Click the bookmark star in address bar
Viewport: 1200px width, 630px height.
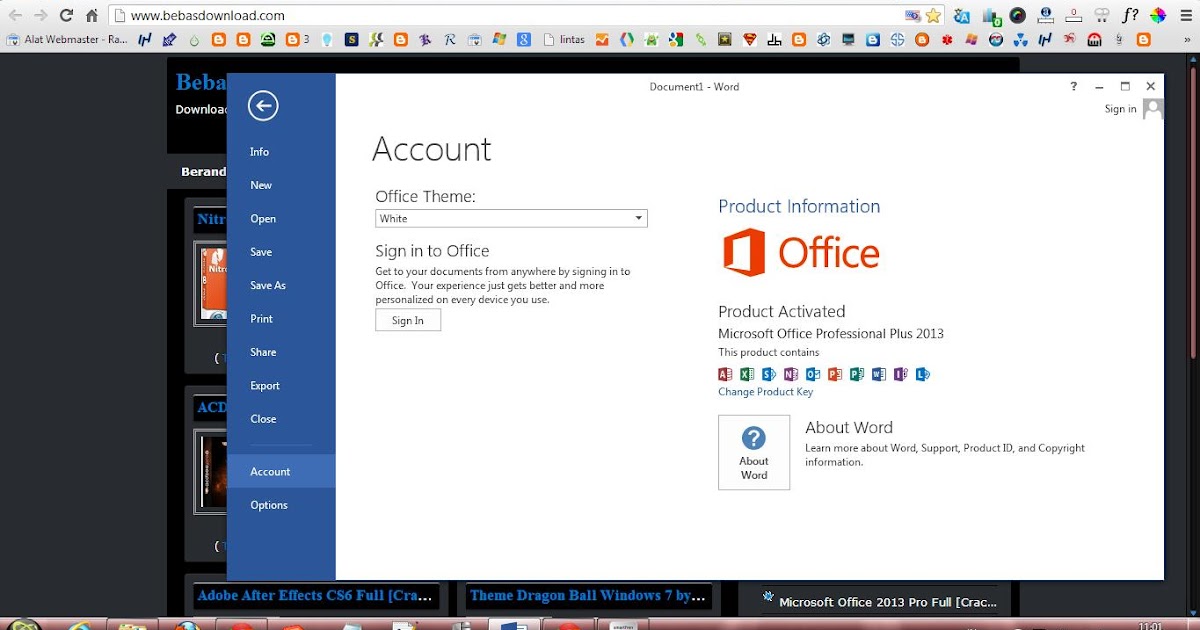click(933, 15)
